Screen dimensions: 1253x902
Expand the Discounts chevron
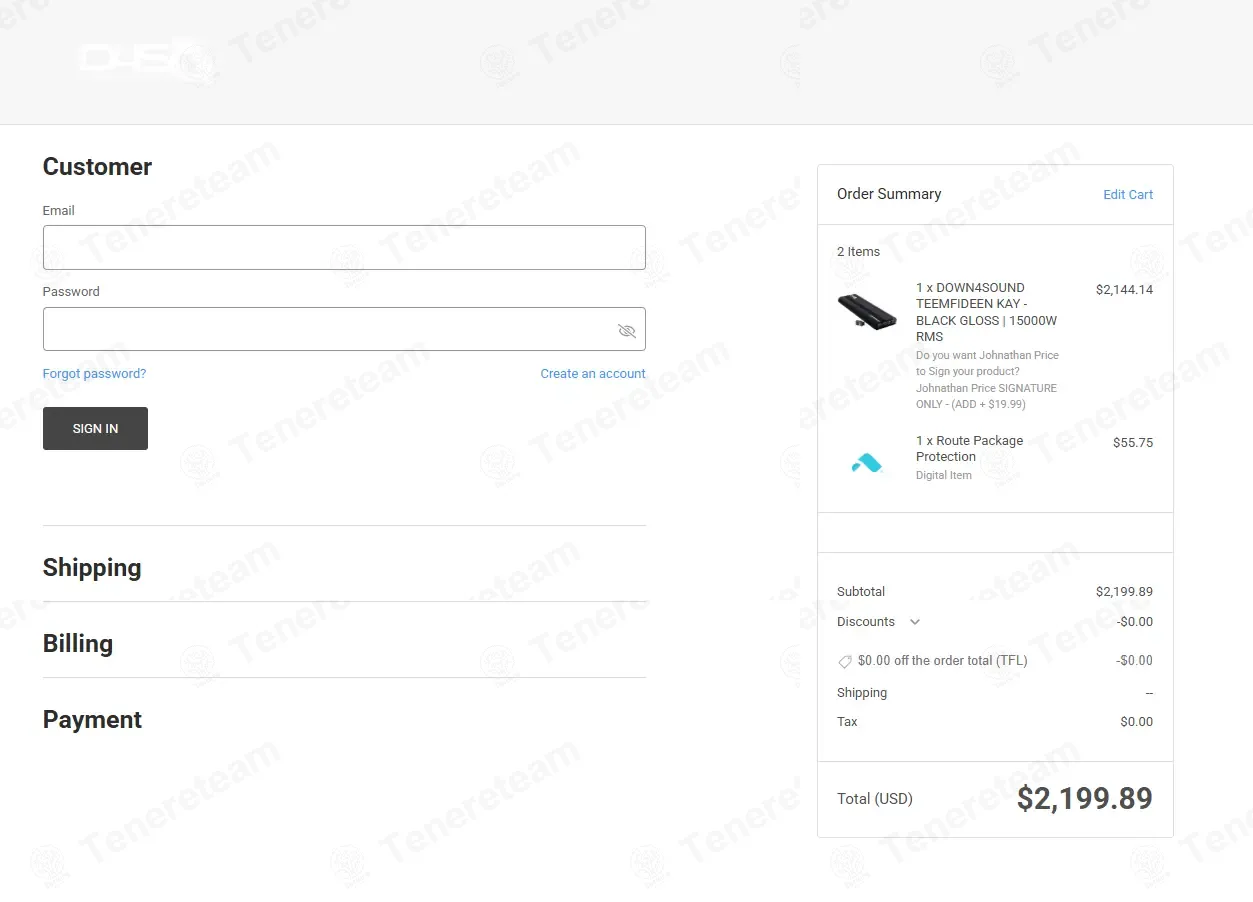[914, 622]
